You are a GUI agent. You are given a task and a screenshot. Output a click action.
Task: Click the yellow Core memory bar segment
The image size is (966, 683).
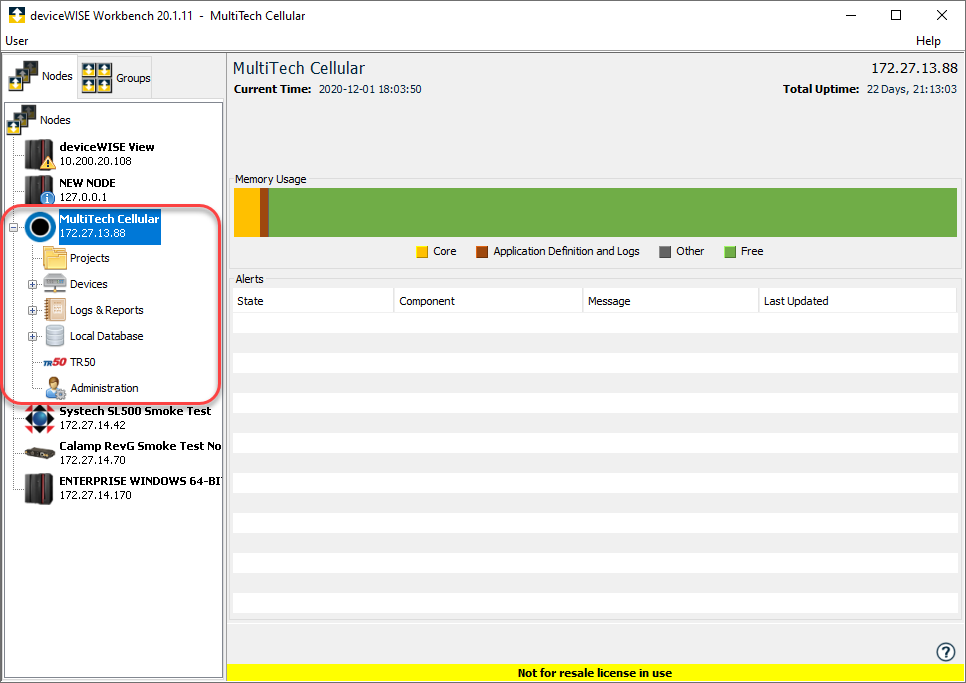click(247, 212)
